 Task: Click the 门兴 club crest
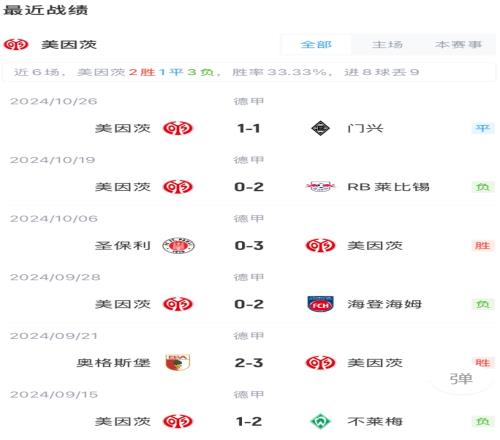point(320,128)
